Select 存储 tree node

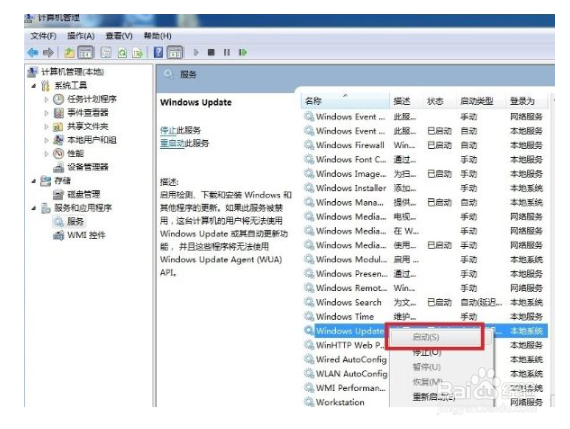(x=62, y=181)
